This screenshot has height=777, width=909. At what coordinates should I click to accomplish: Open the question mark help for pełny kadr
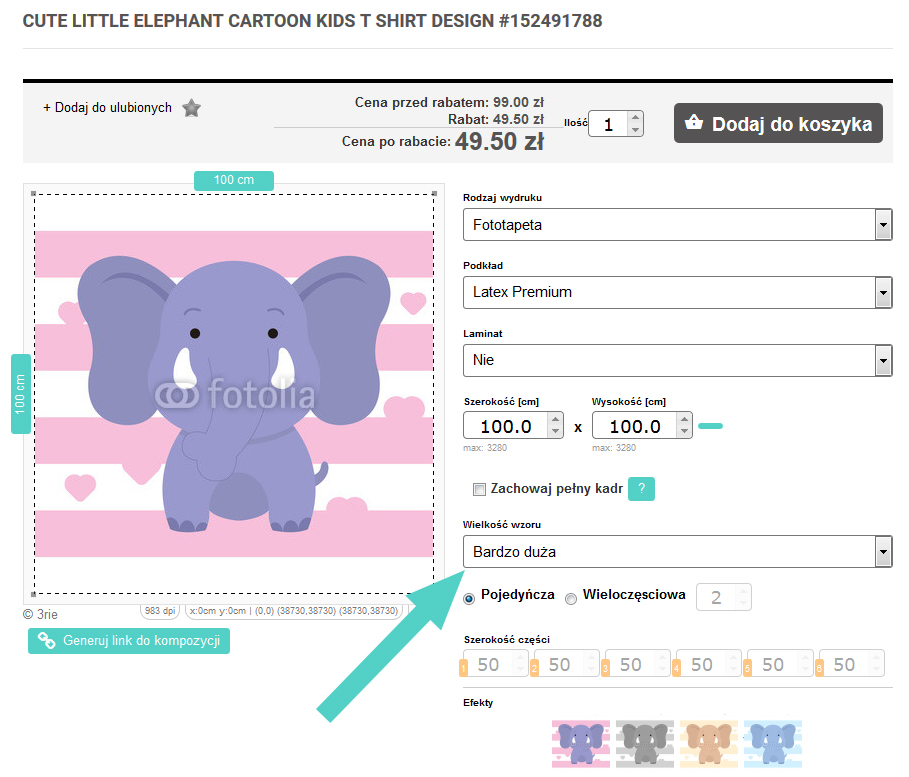pyautogui.click(x=641, y=489)
